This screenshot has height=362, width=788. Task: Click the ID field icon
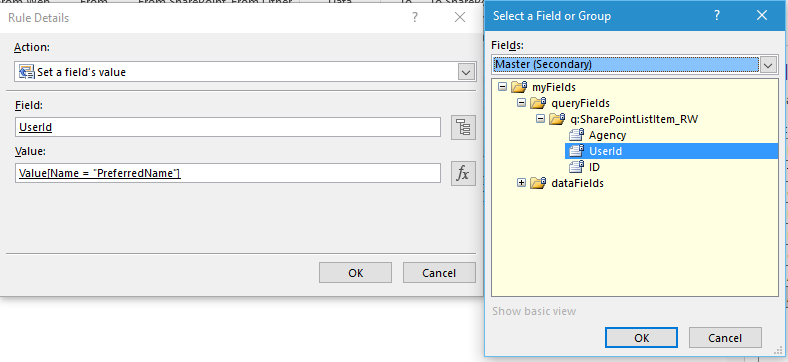click(x=576, y=167)
